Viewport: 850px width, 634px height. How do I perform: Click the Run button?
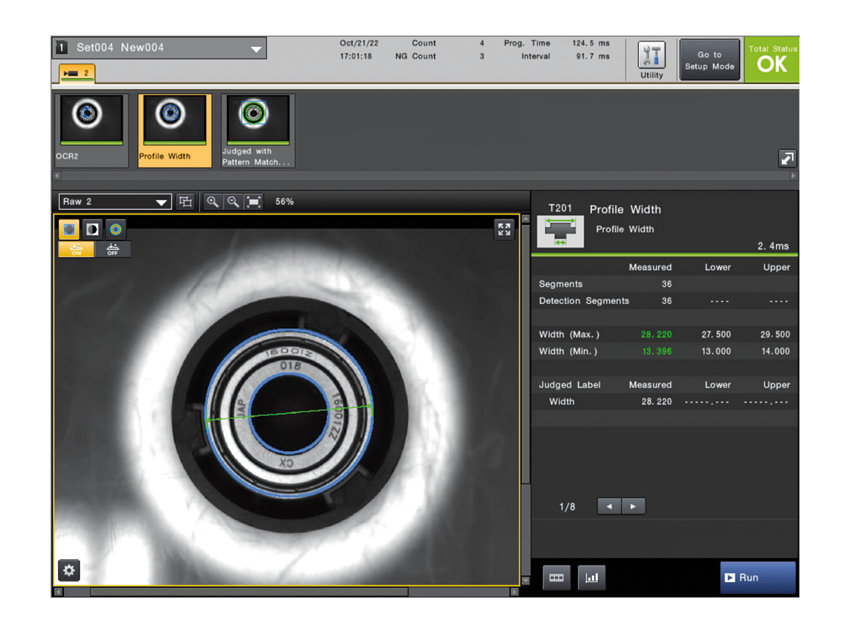tap(758, 578)
